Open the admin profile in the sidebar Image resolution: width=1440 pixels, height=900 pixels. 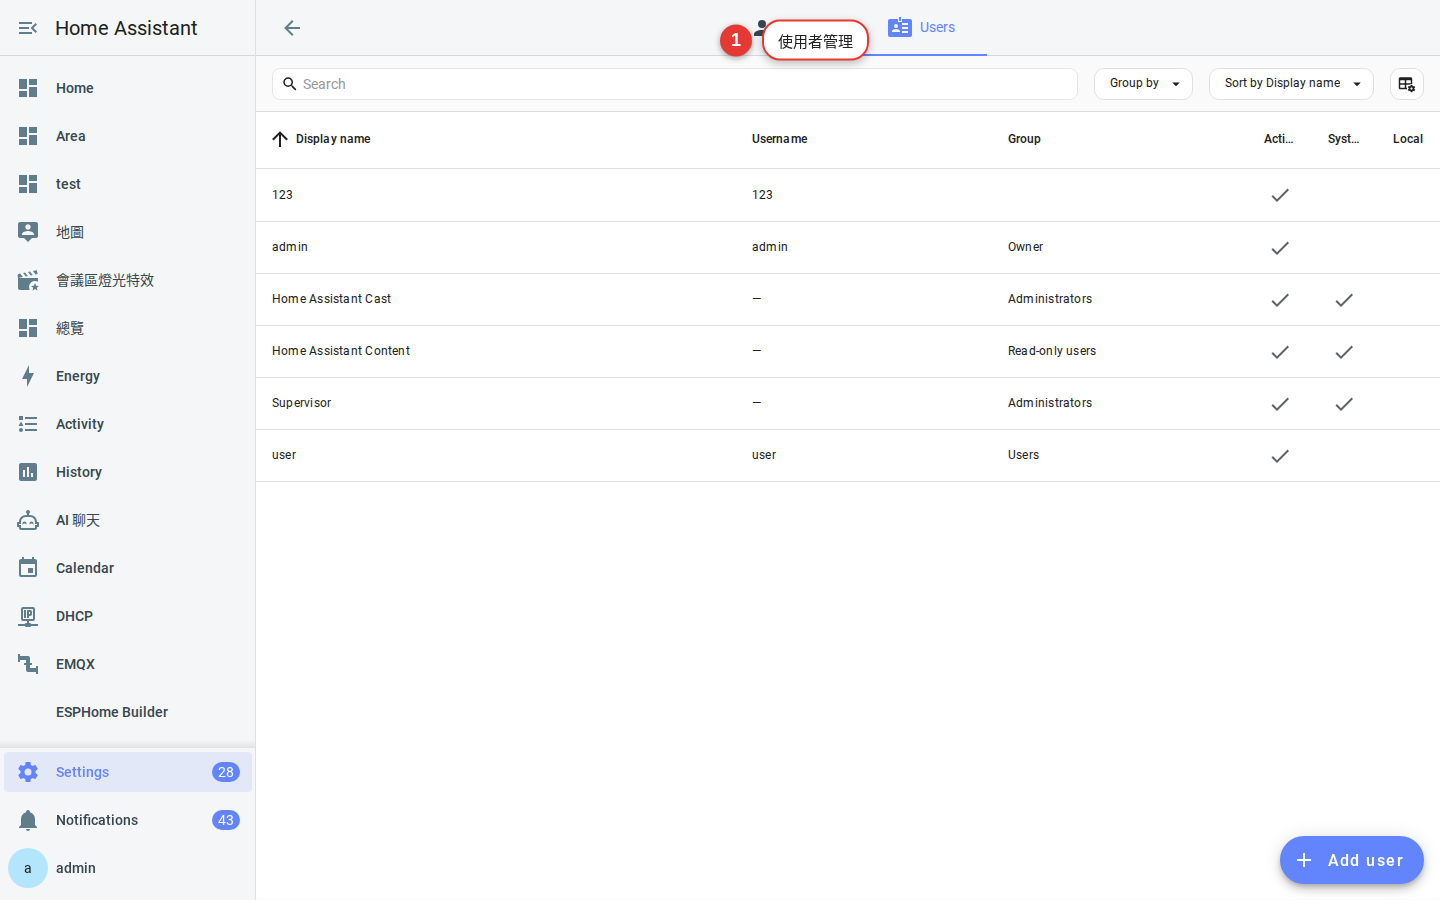coord(128,868)
